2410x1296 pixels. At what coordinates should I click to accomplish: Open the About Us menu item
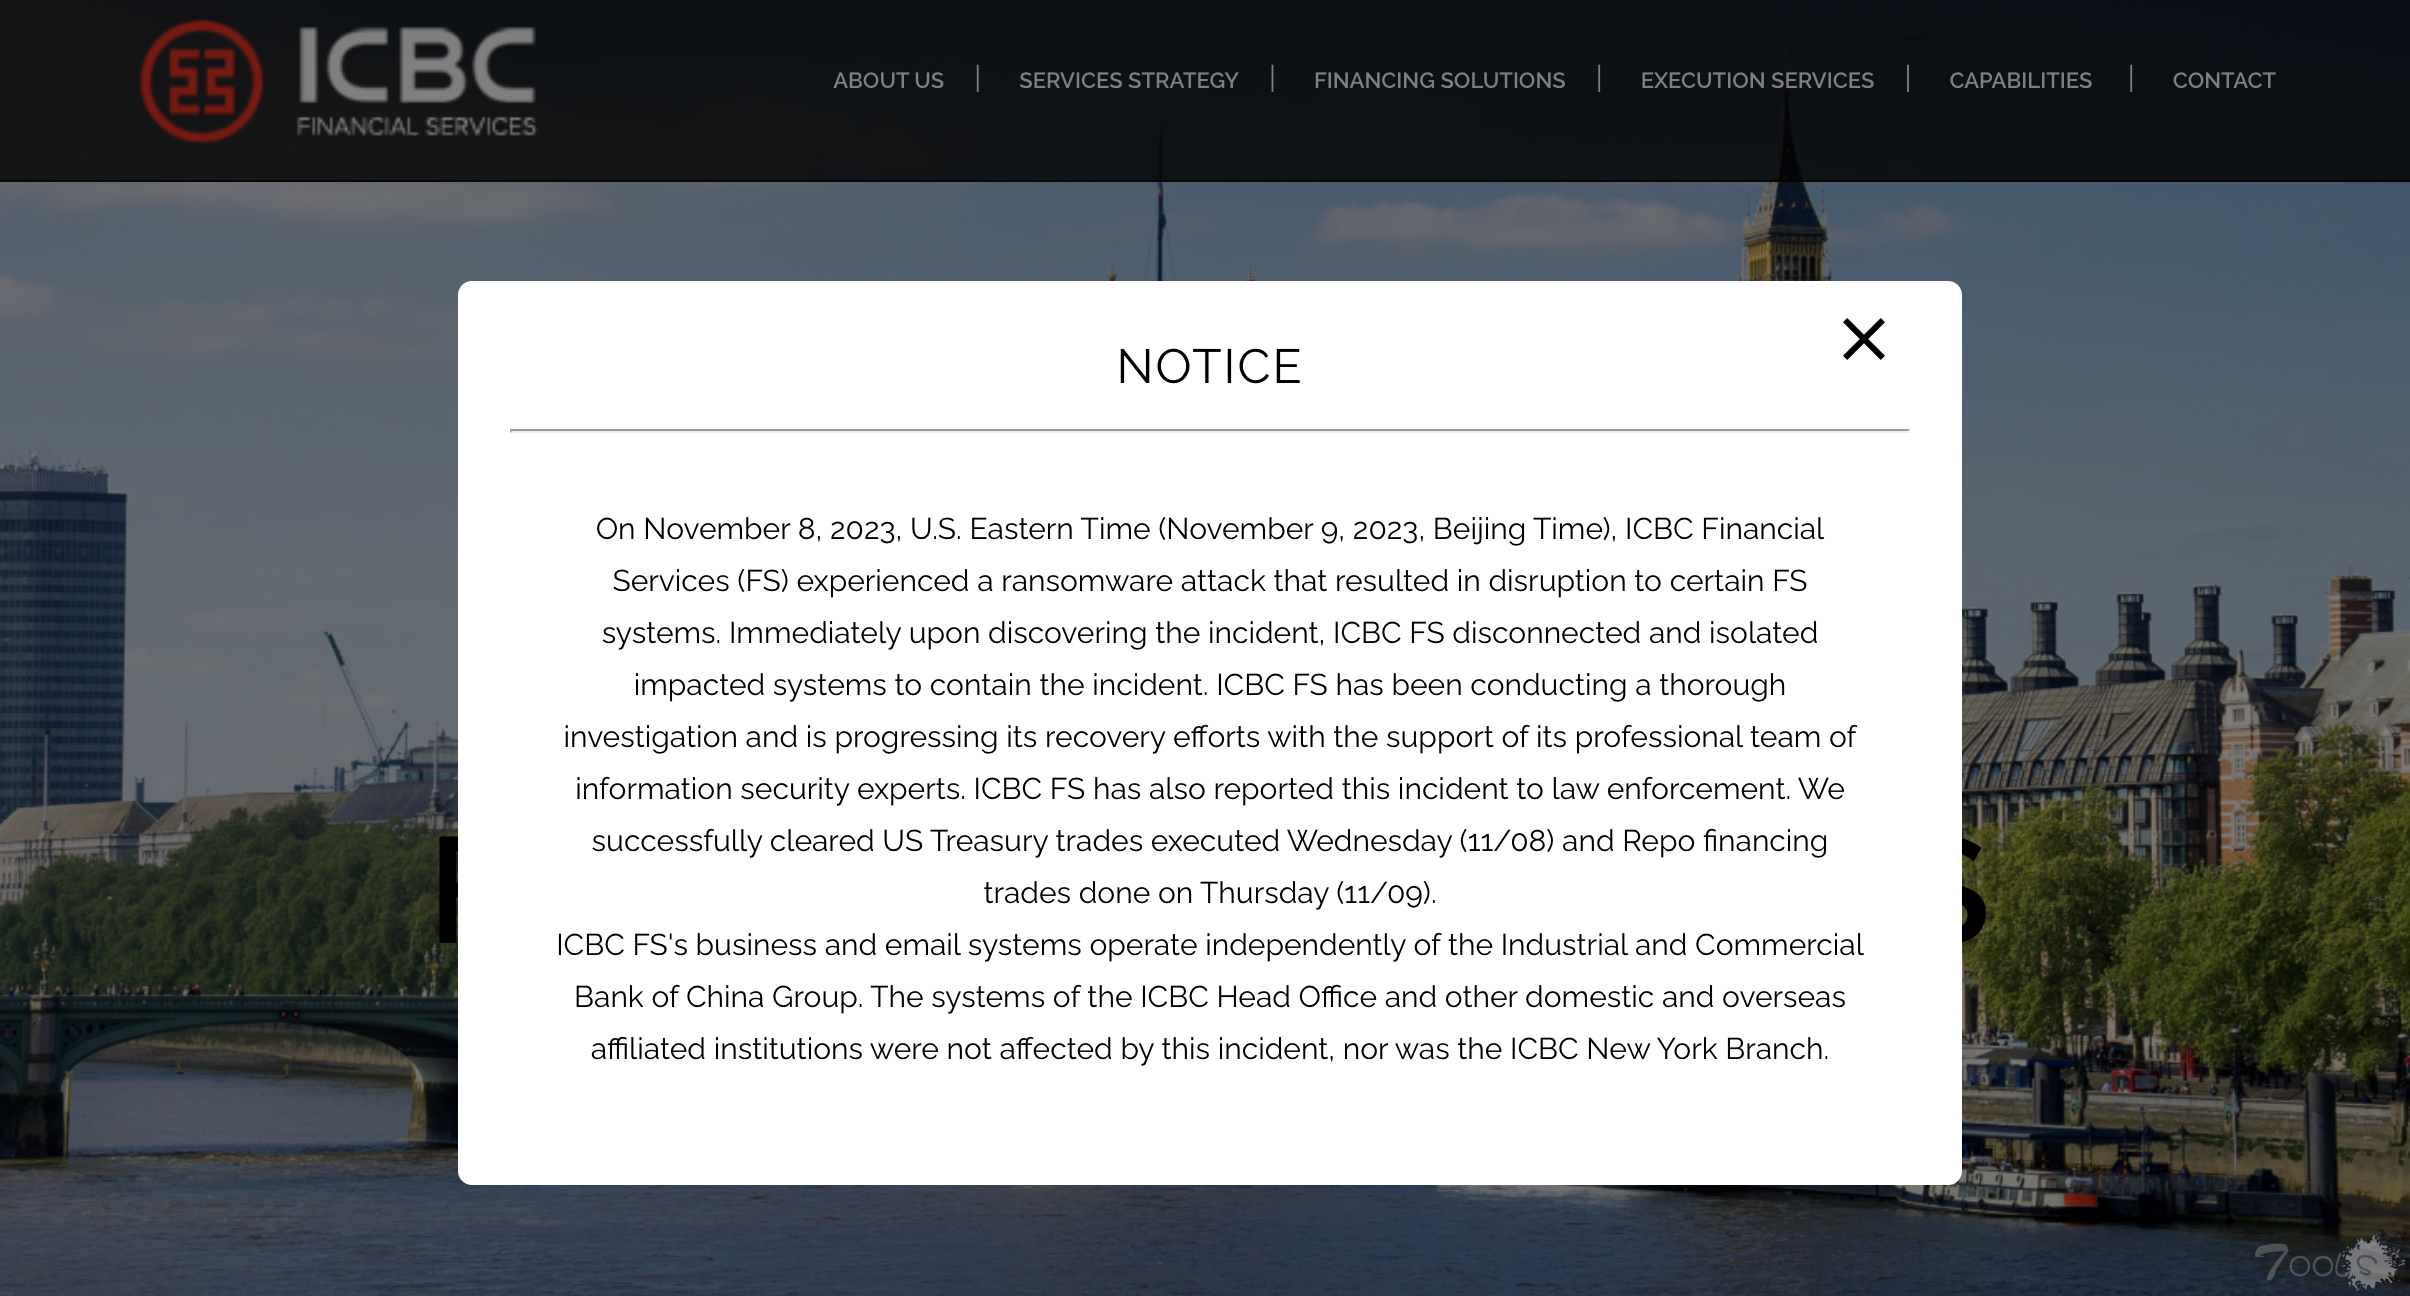888,80
